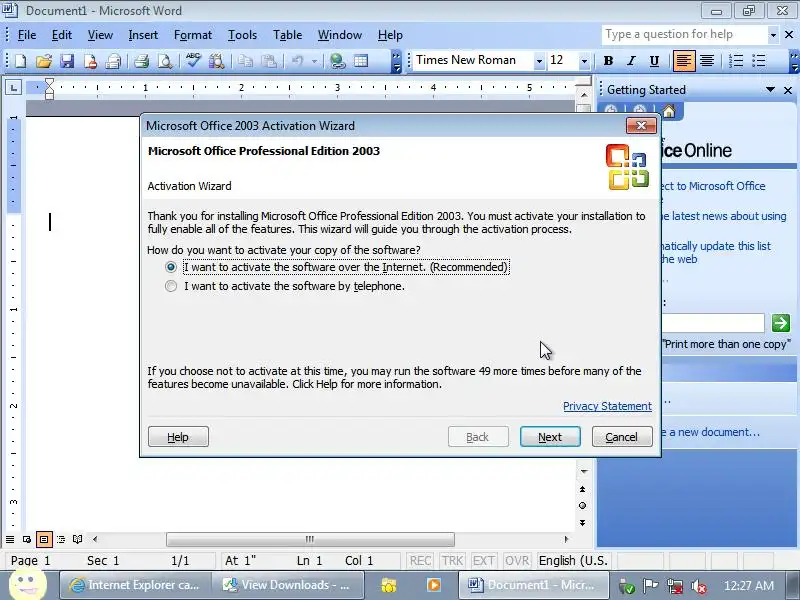Click the Print printer icon

[x=141, y=61]
